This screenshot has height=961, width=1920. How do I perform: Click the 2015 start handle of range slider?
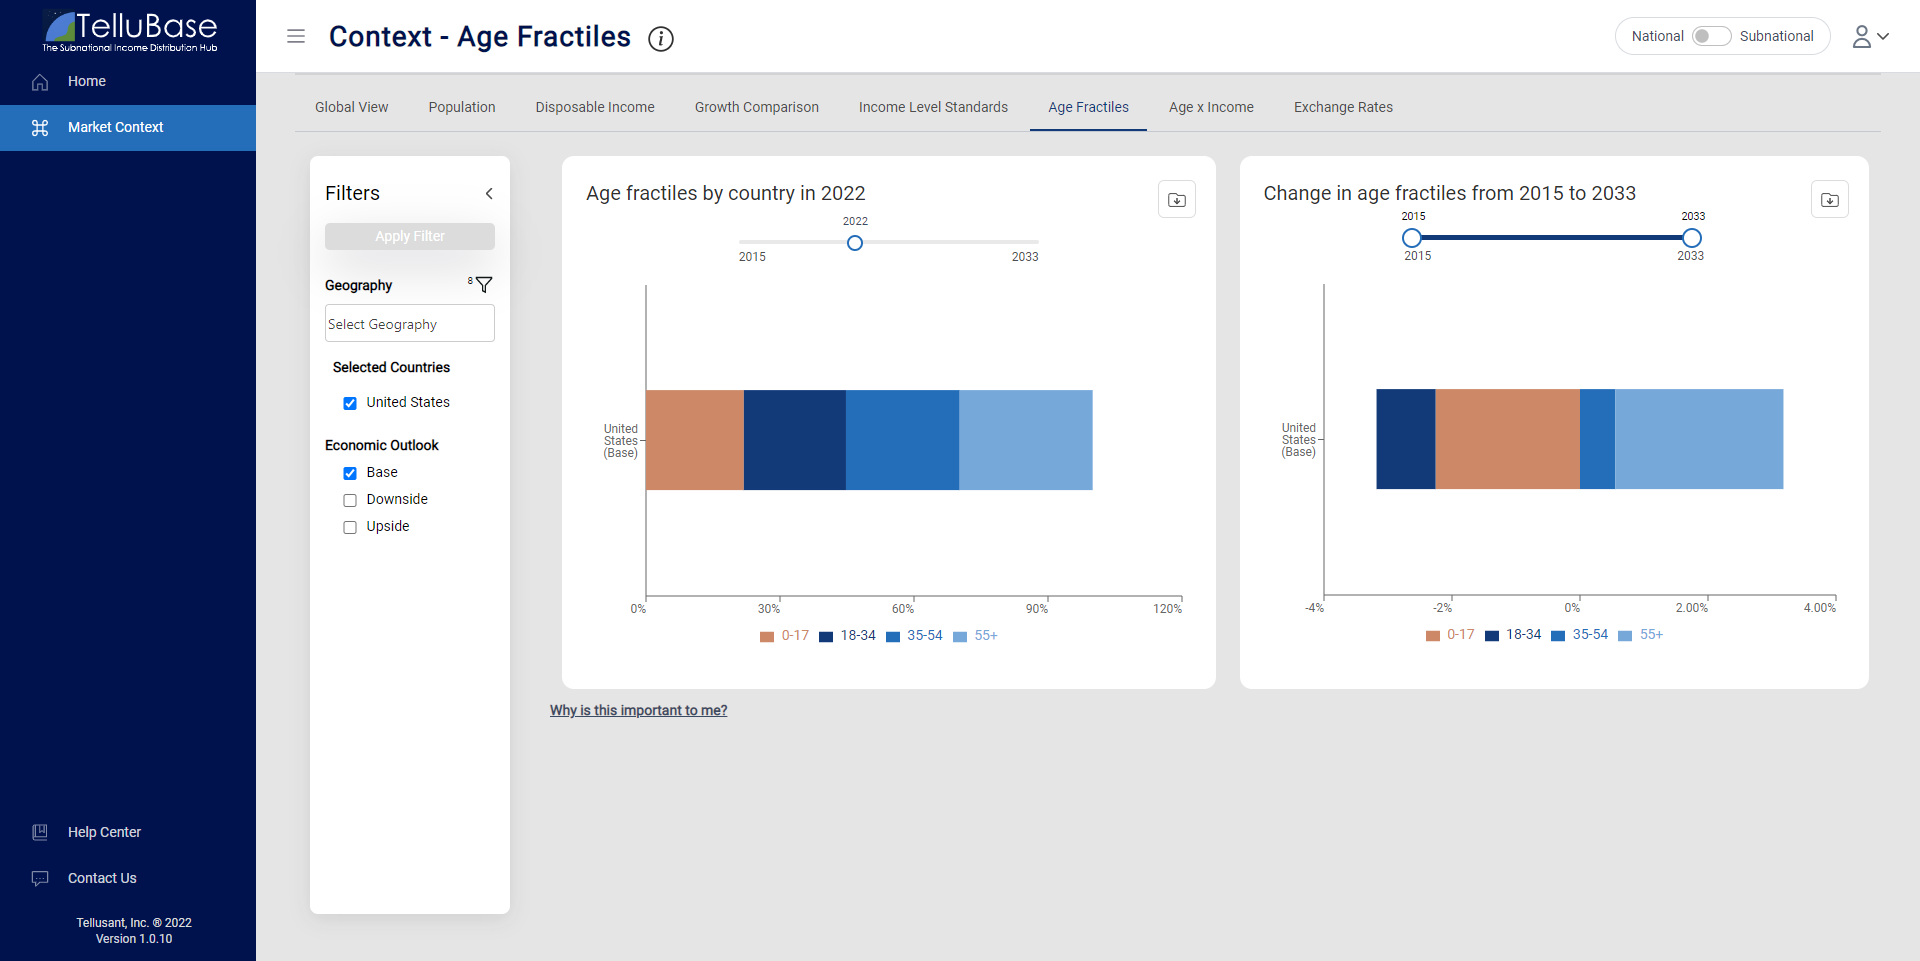click(x=1412, y=238)
